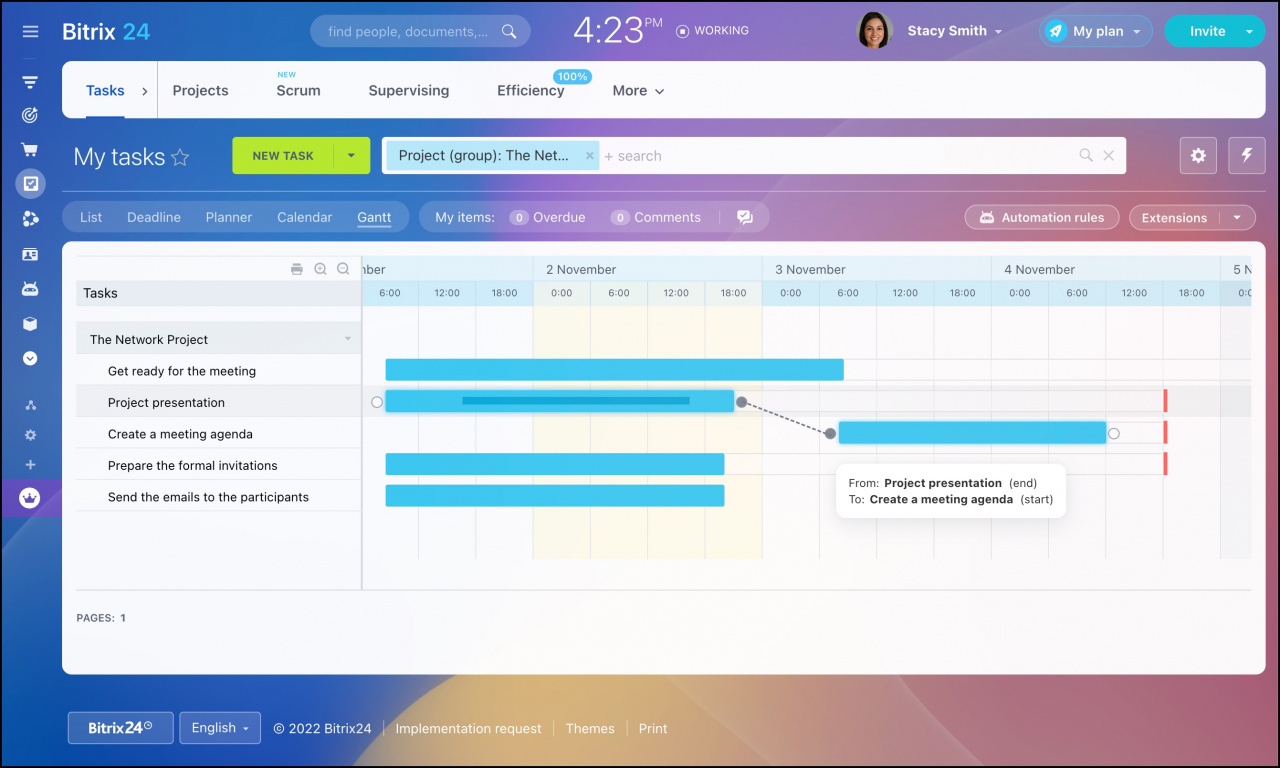1280x768 pixels.
Task: Open the My plan button
Action: click(x=1095, y=31)
